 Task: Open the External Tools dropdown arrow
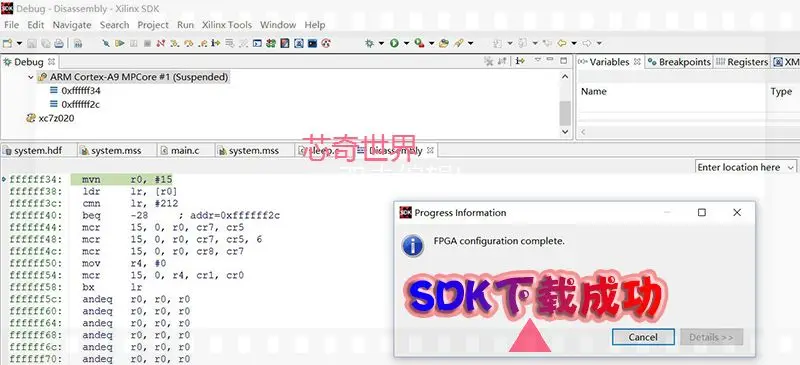pos(432,43)
